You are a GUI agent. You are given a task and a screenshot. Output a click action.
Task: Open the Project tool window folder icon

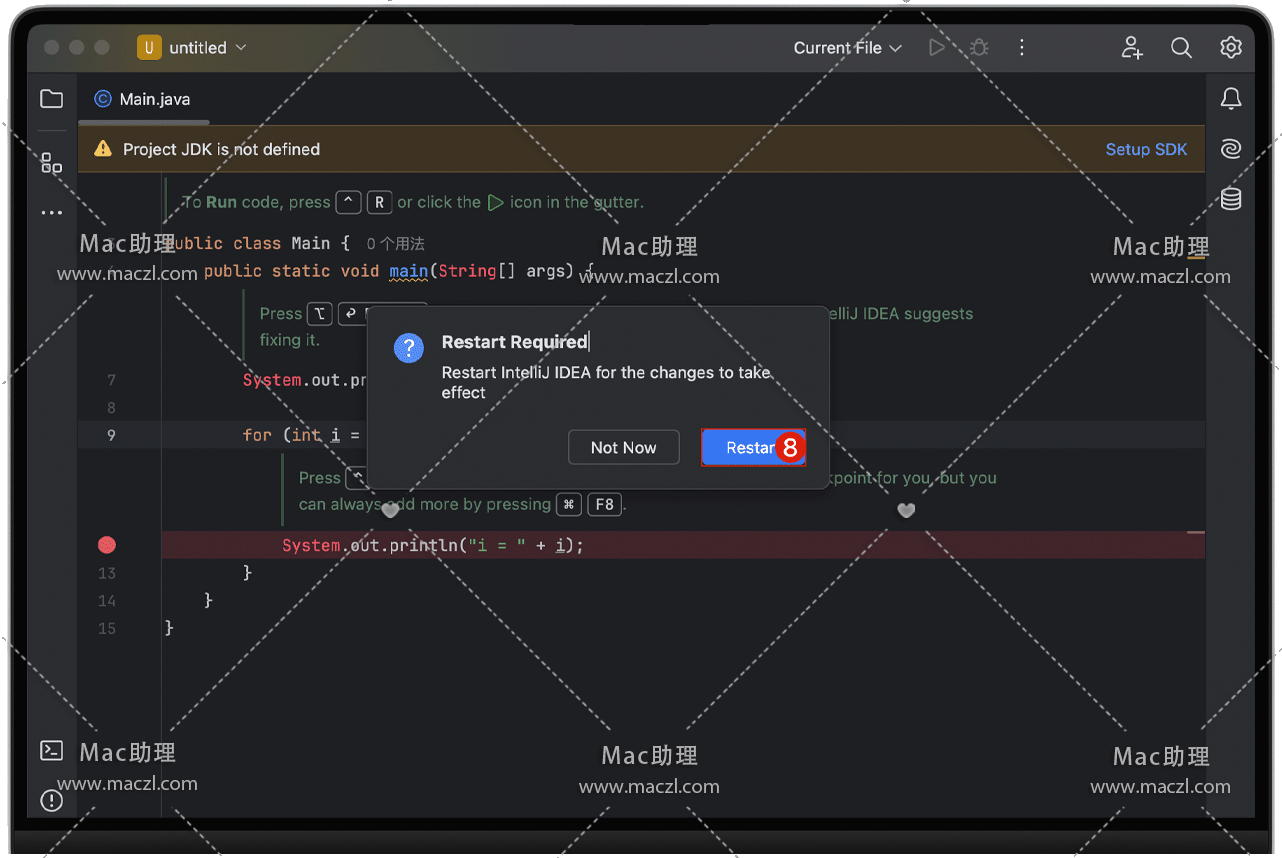coord(51,99)
